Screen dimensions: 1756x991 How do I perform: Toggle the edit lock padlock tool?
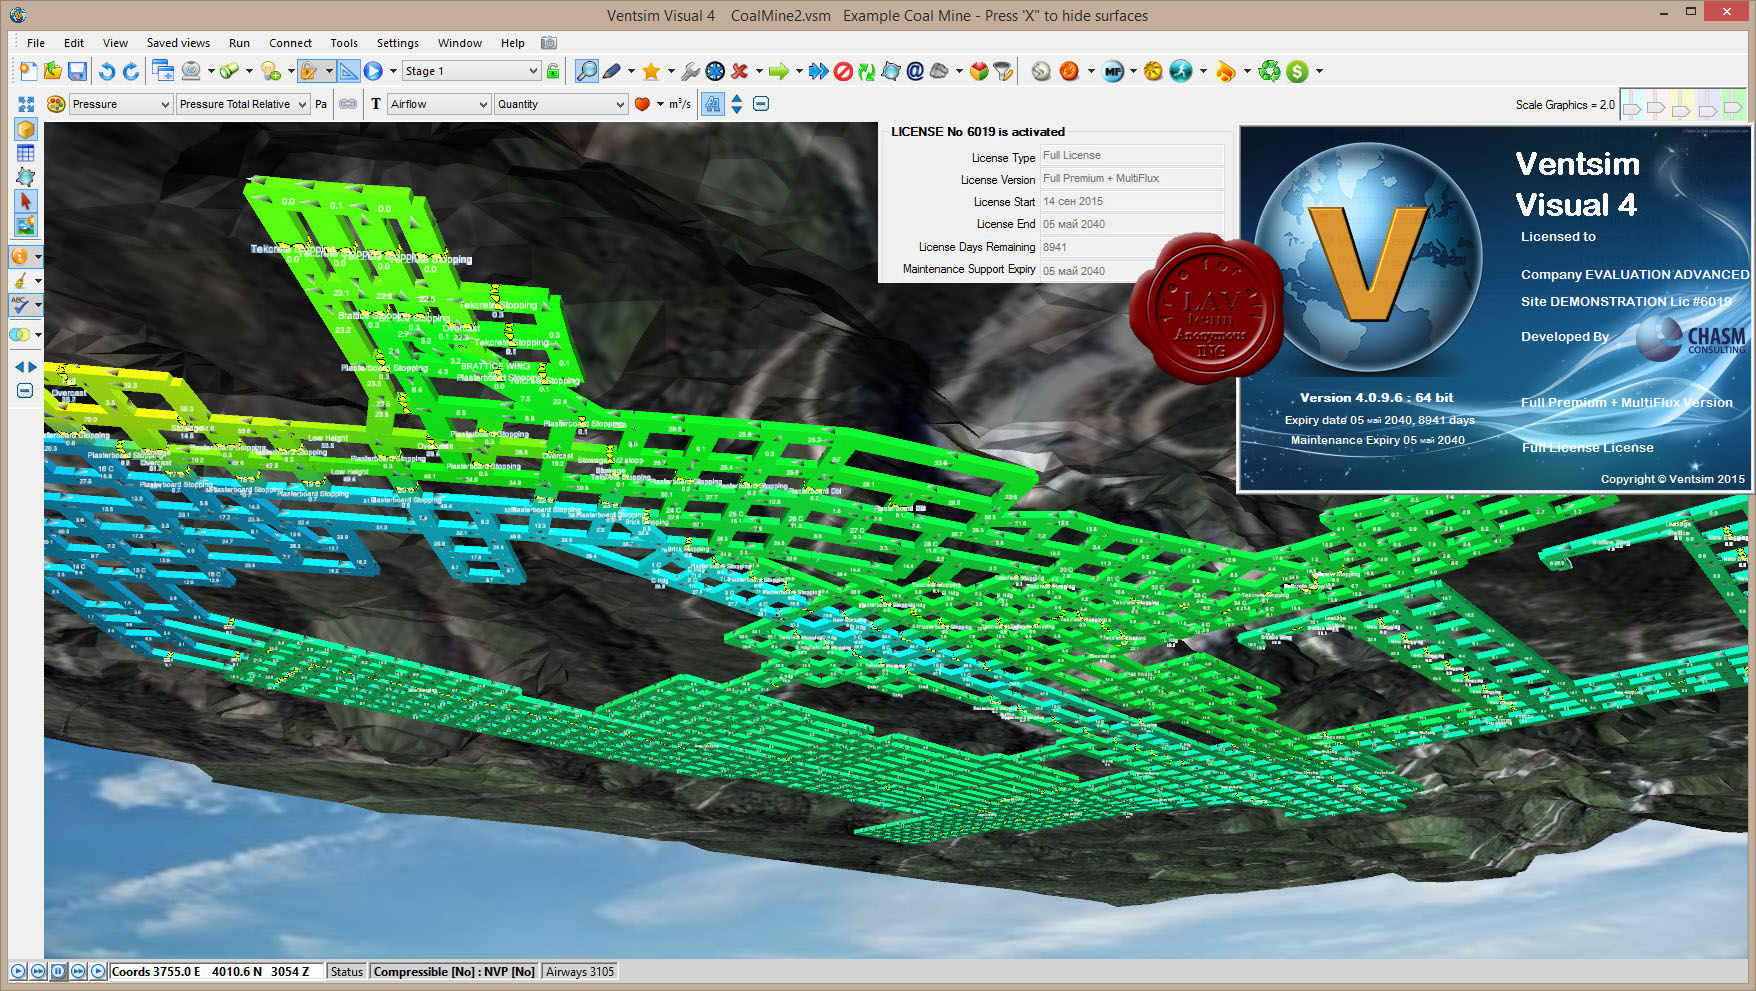[x=310, y=71]
